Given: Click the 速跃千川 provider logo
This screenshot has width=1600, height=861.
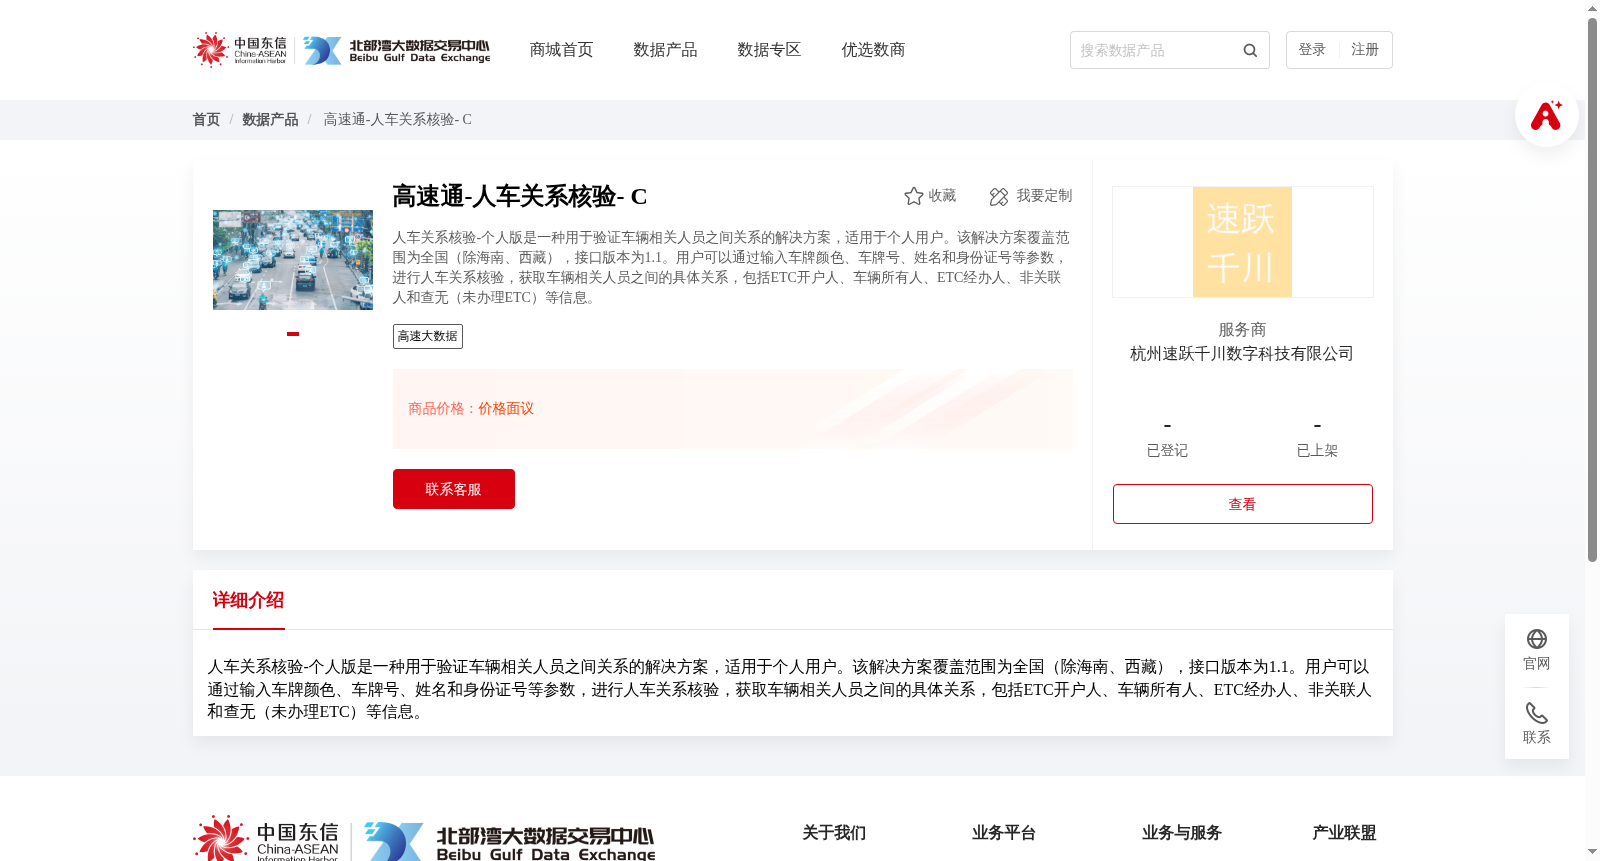Looking at the screenshot, I should click(x=1242, y=242).
